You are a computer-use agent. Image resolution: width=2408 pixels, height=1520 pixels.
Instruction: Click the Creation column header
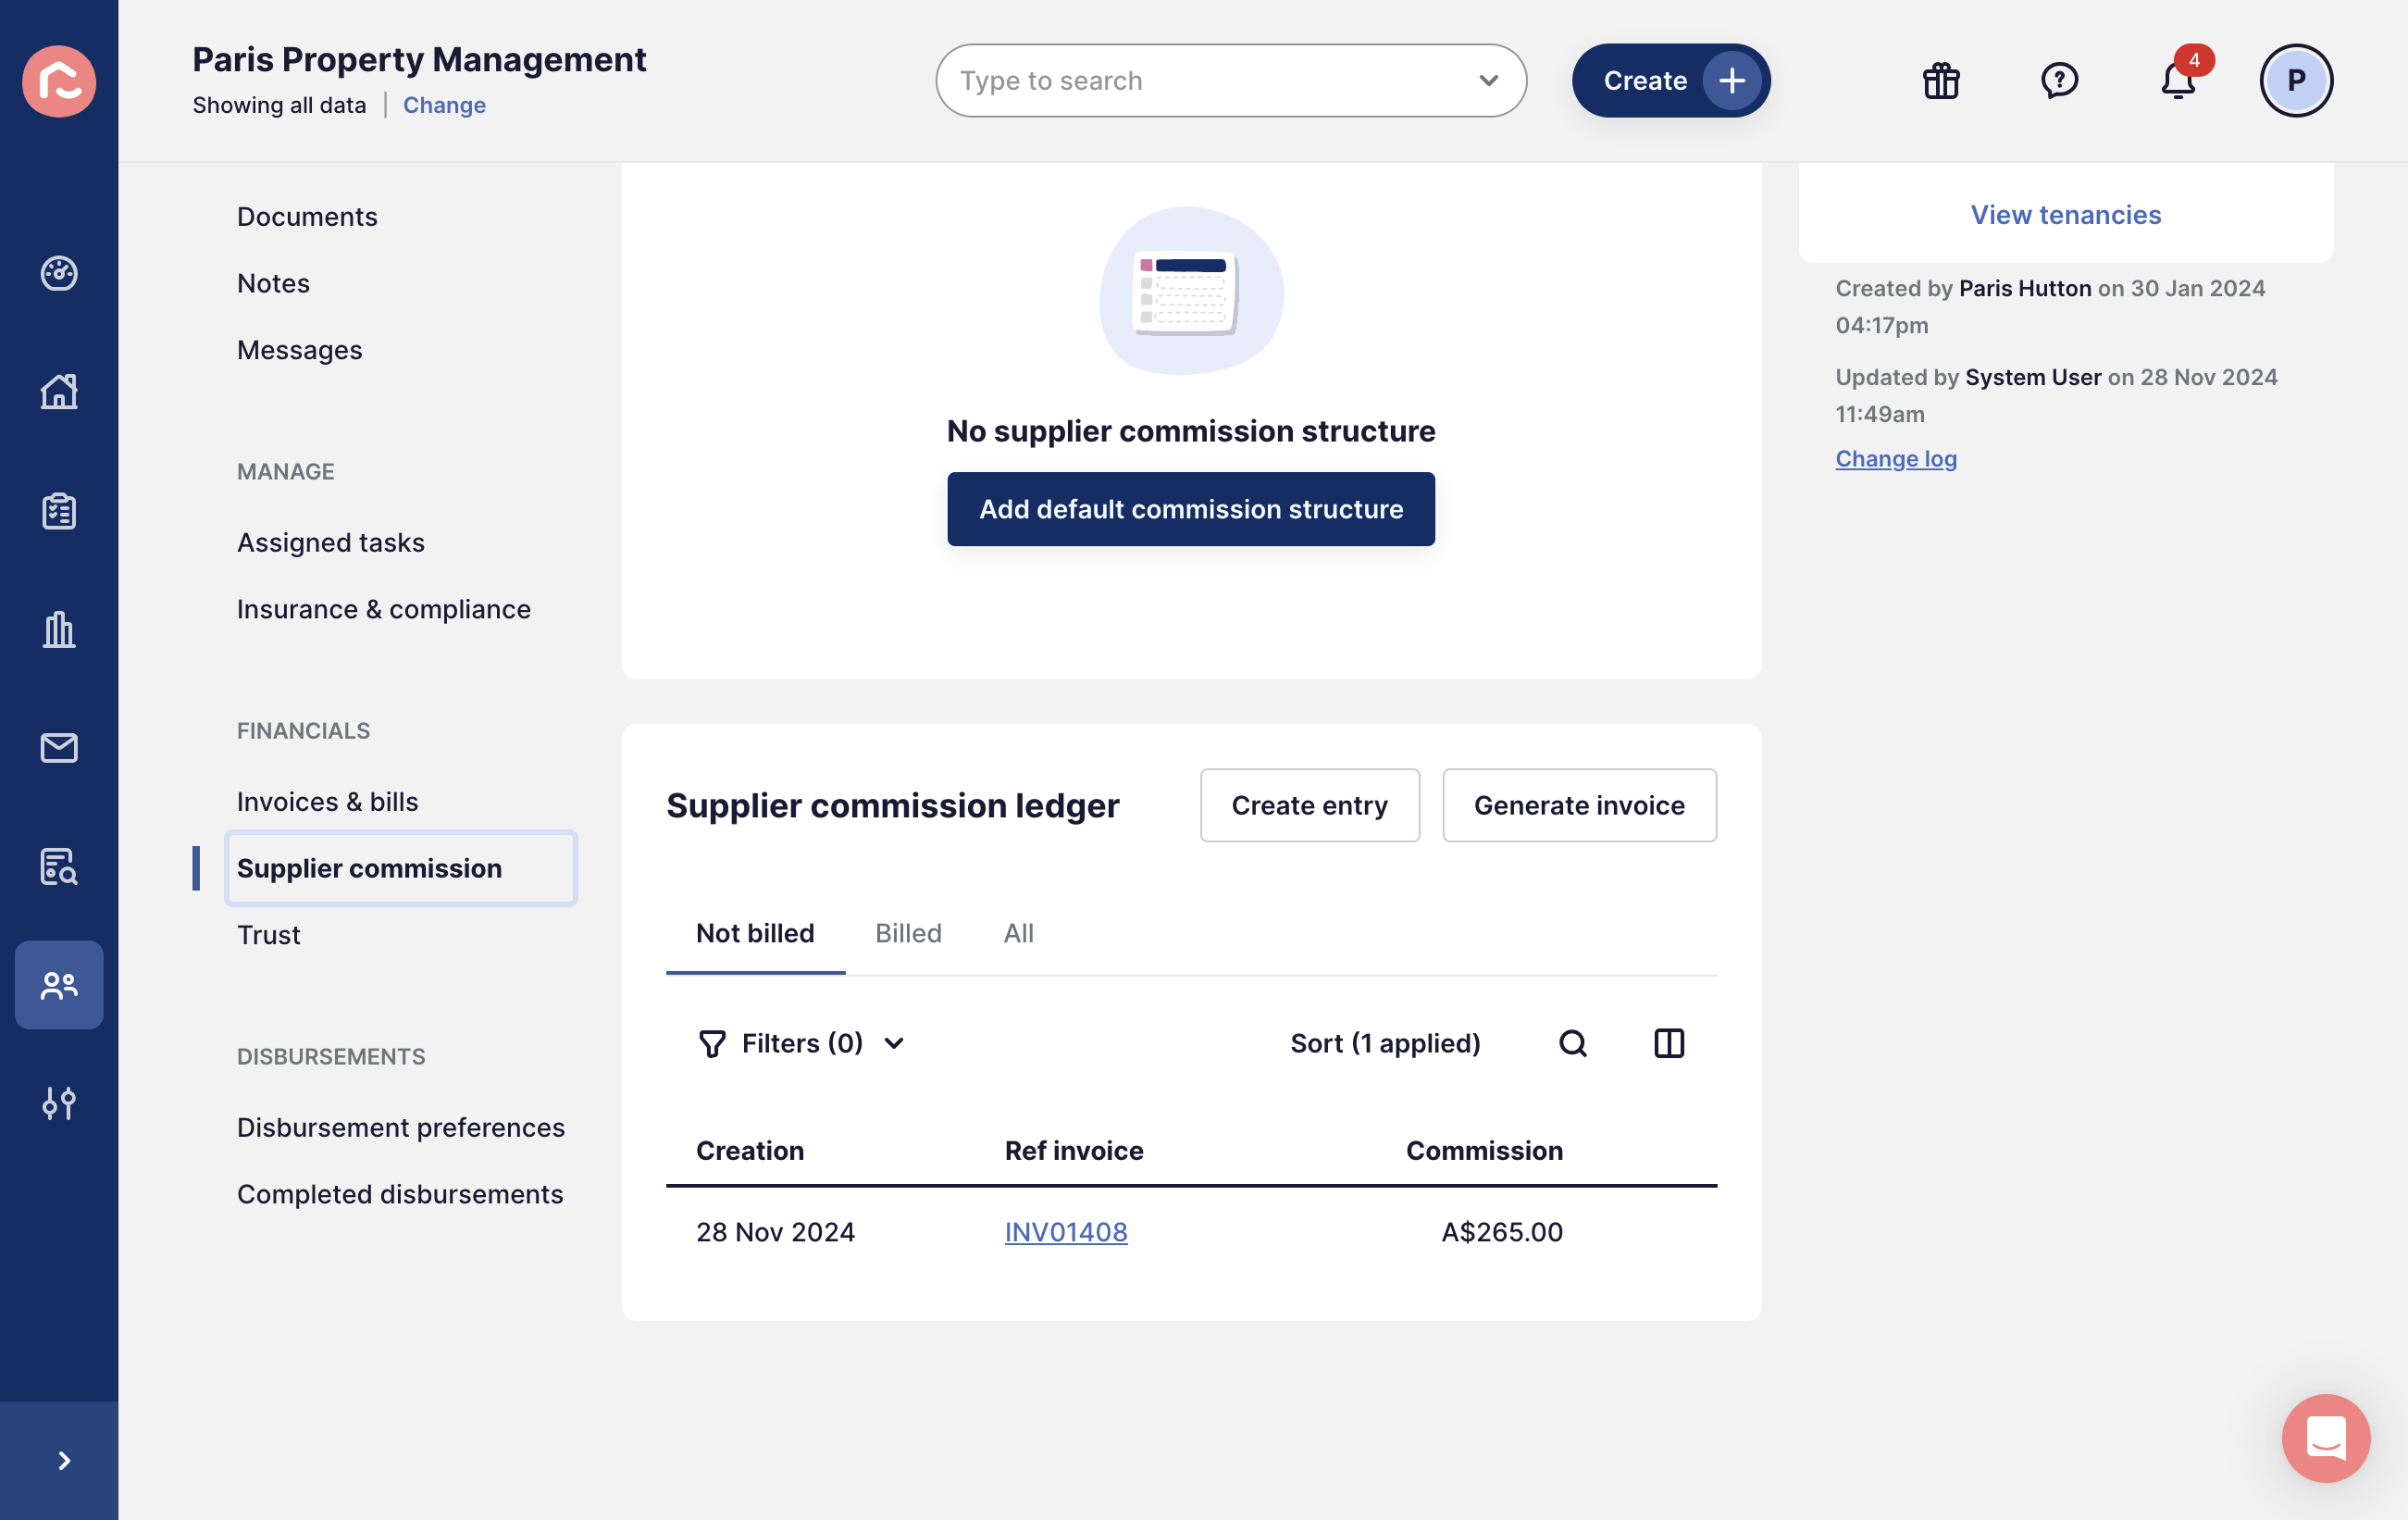750,1151
